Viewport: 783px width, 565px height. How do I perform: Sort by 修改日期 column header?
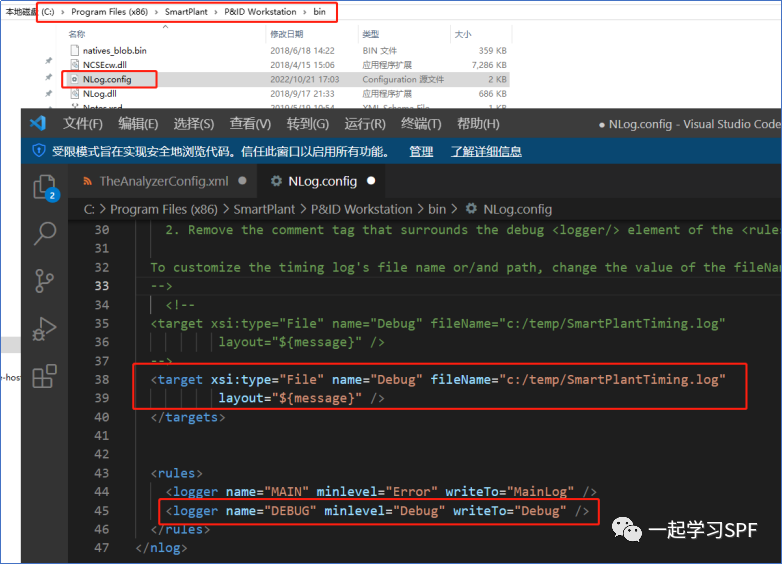287,34
